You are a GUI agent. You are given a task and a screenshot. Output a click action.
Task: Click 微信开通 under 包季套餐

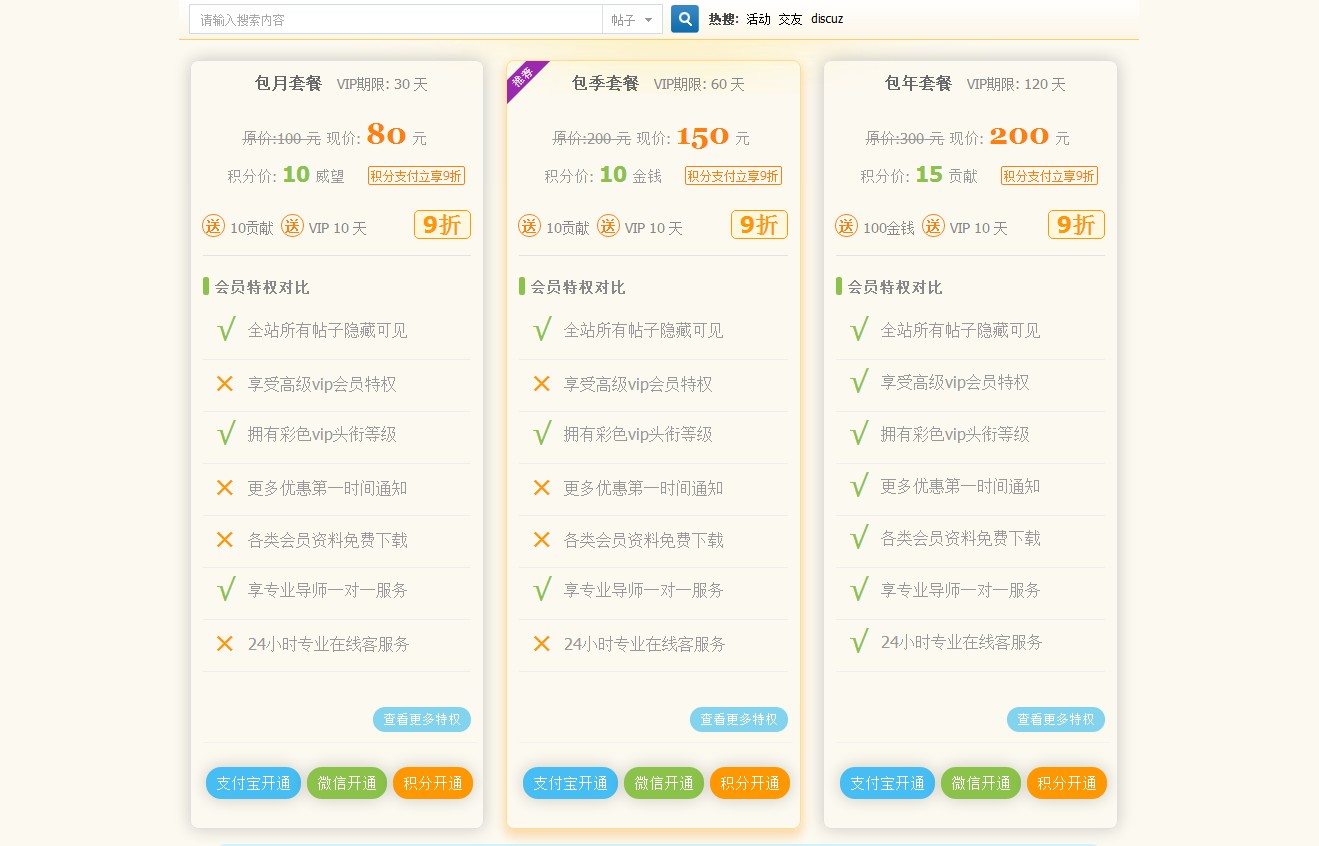(x=663, y=783)
